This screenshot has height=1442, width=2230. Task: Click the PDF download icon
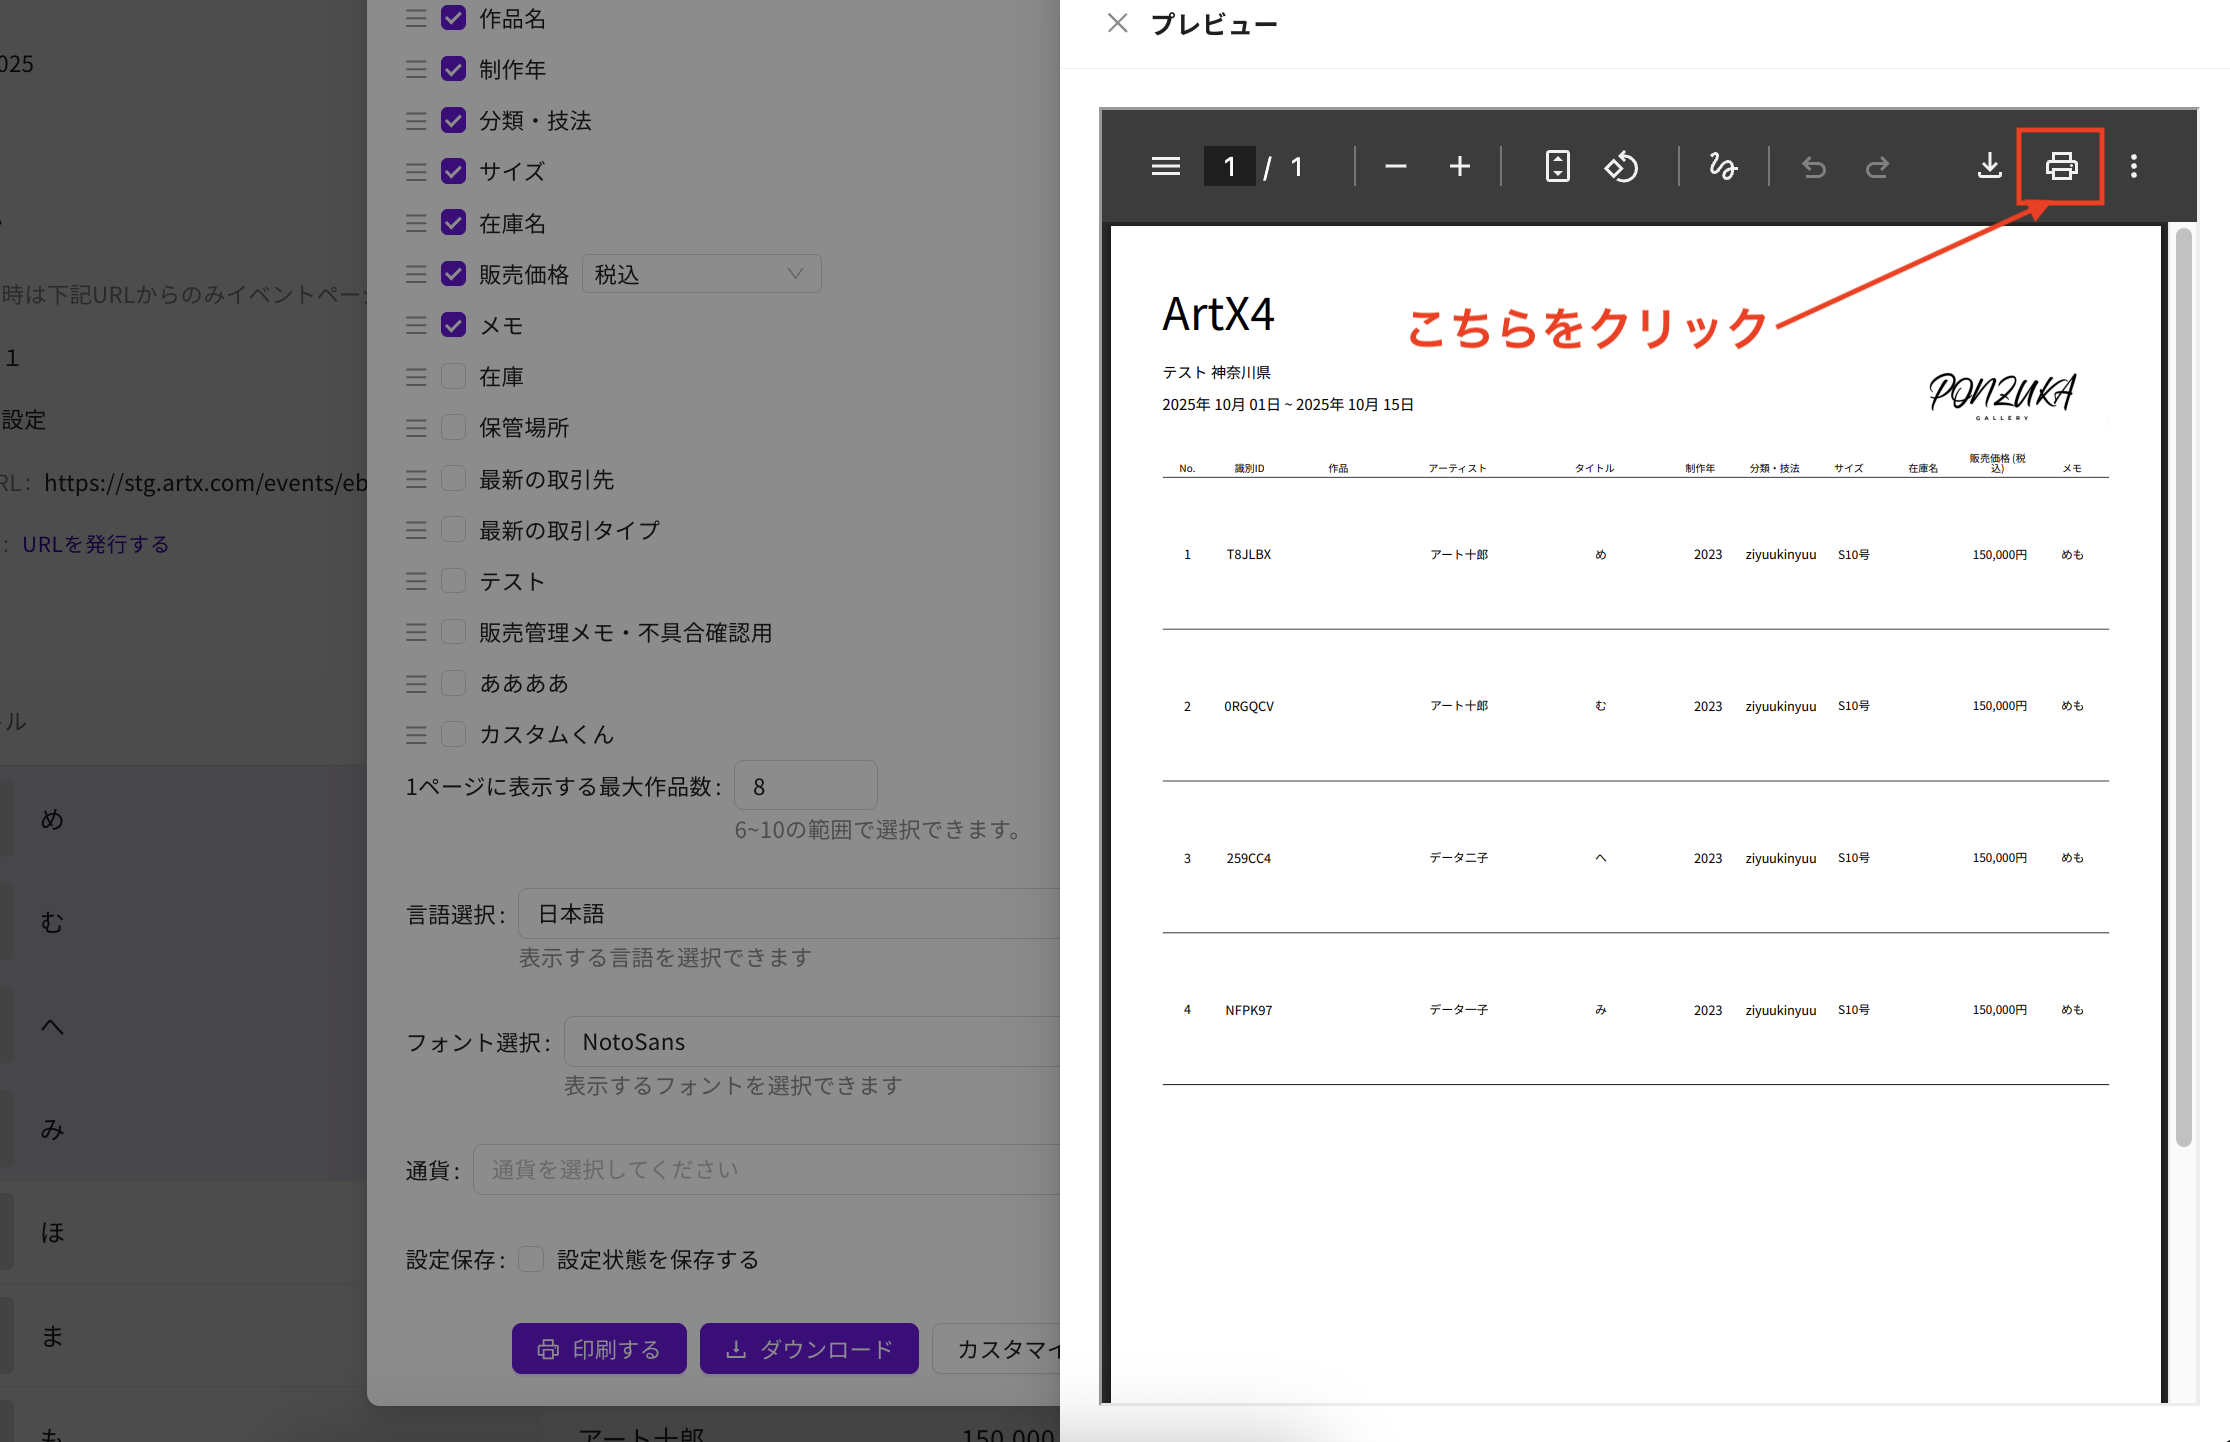(x=1989, y=166)
